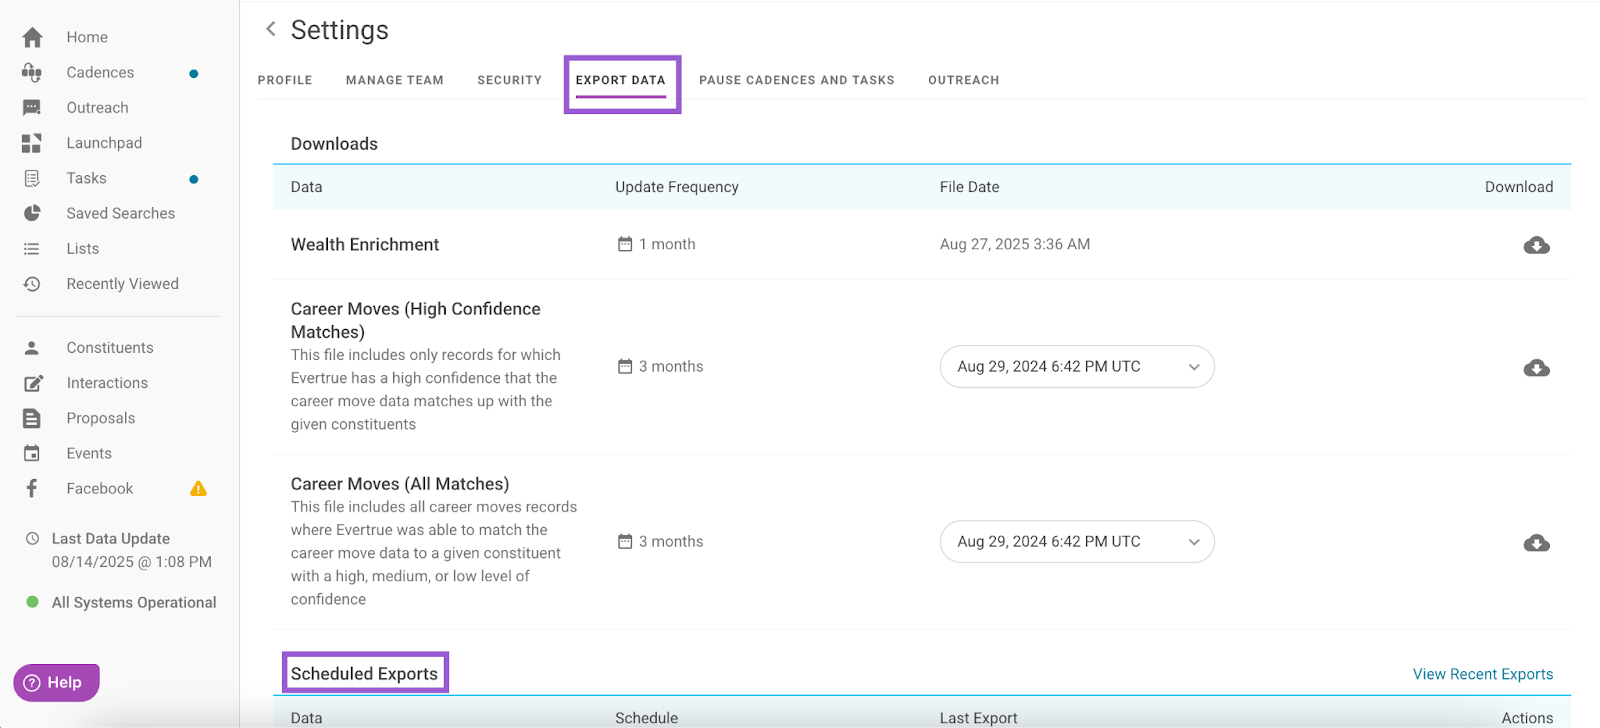The width and height of the screenshot is (1600, 728).
Task: Open Cadences from the sidebar icon
Action: coord(32,72)
